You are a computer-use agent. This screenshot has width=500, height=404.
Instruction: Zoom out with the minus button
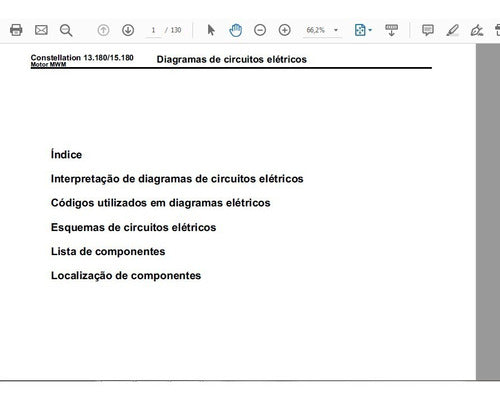(260, 30)
